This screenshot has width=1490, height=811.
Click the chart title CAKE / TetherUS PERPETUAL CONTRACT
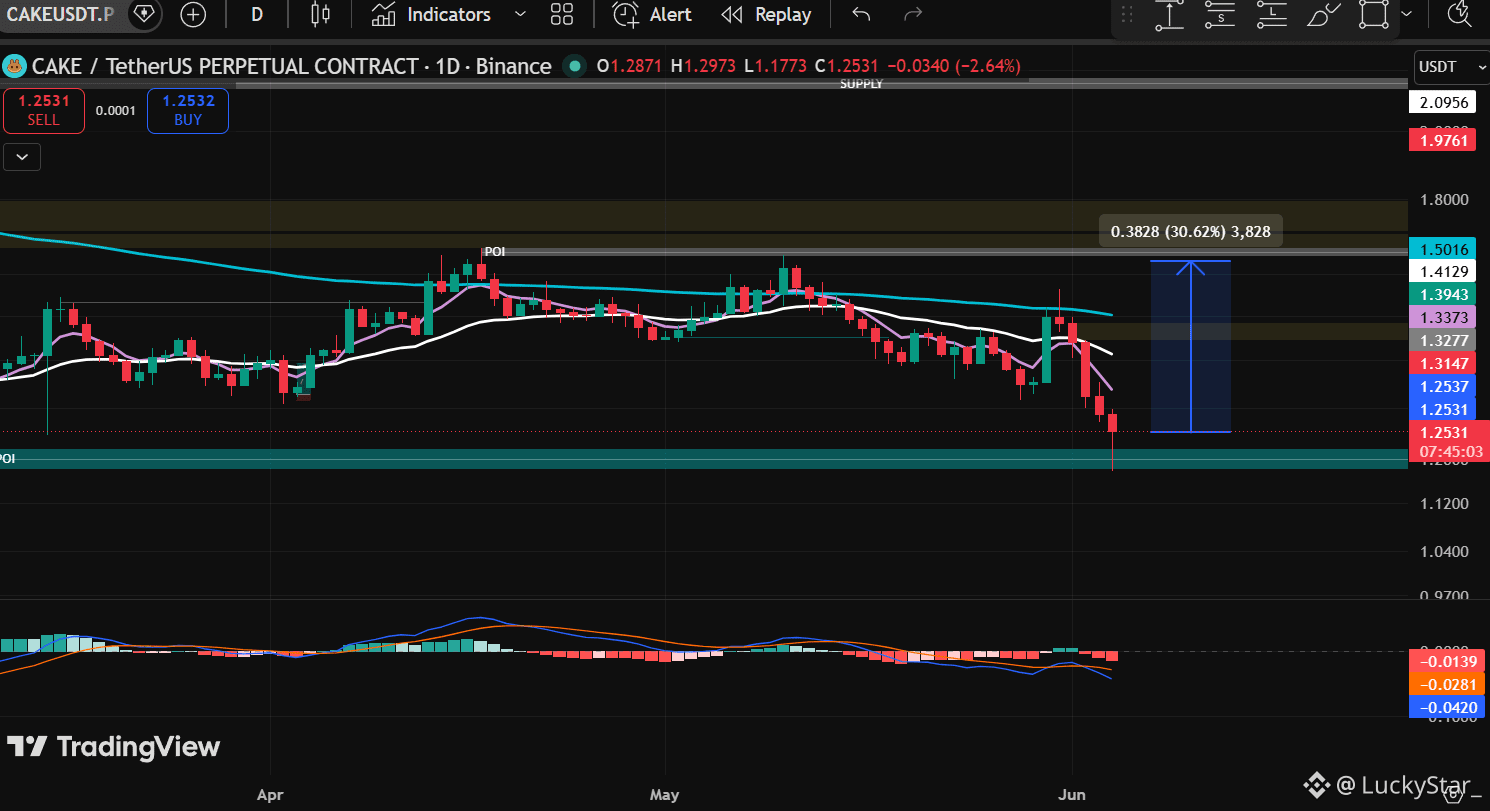pos(225,67)
